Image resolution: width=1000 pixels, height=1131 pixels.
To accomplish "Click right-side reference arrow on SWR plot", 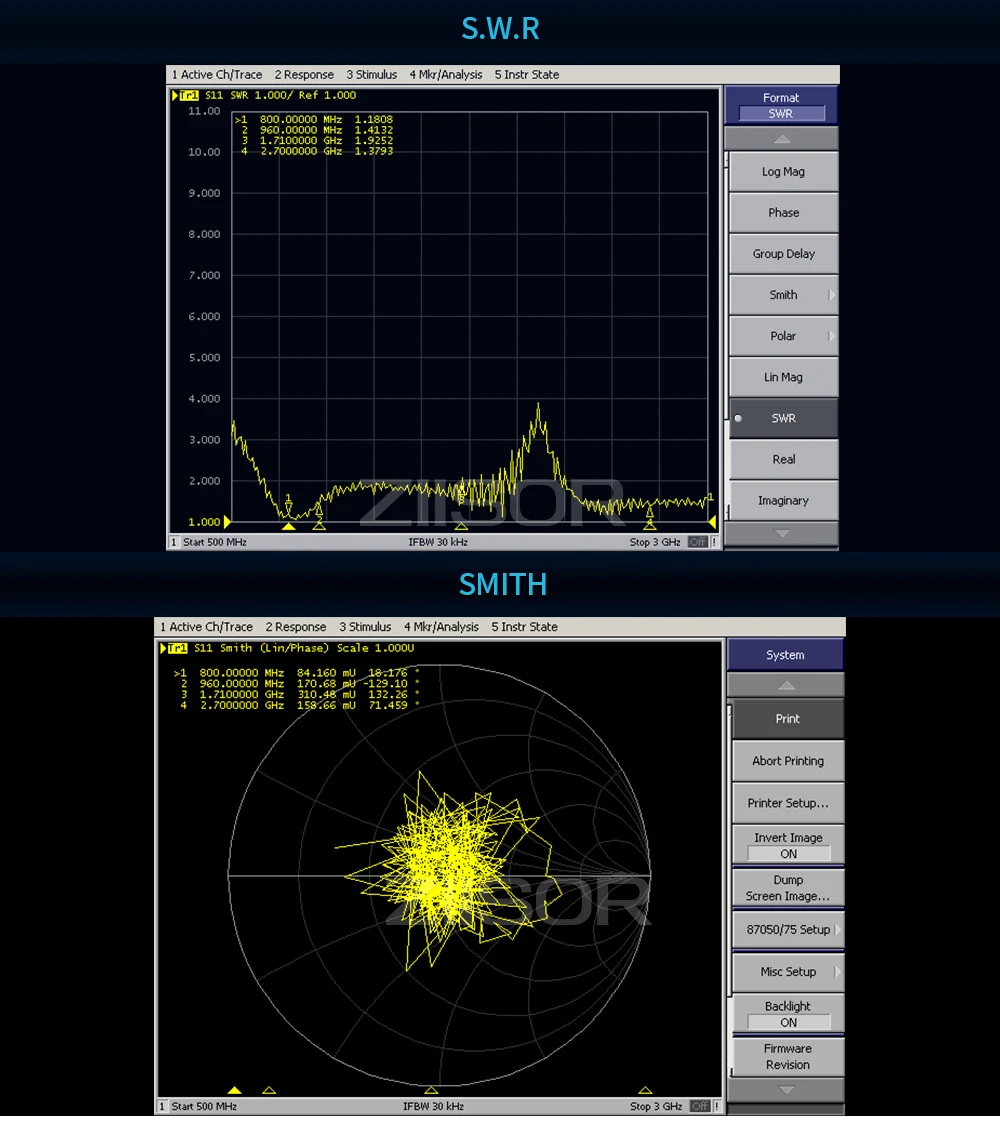I will (x=712, y=522).
